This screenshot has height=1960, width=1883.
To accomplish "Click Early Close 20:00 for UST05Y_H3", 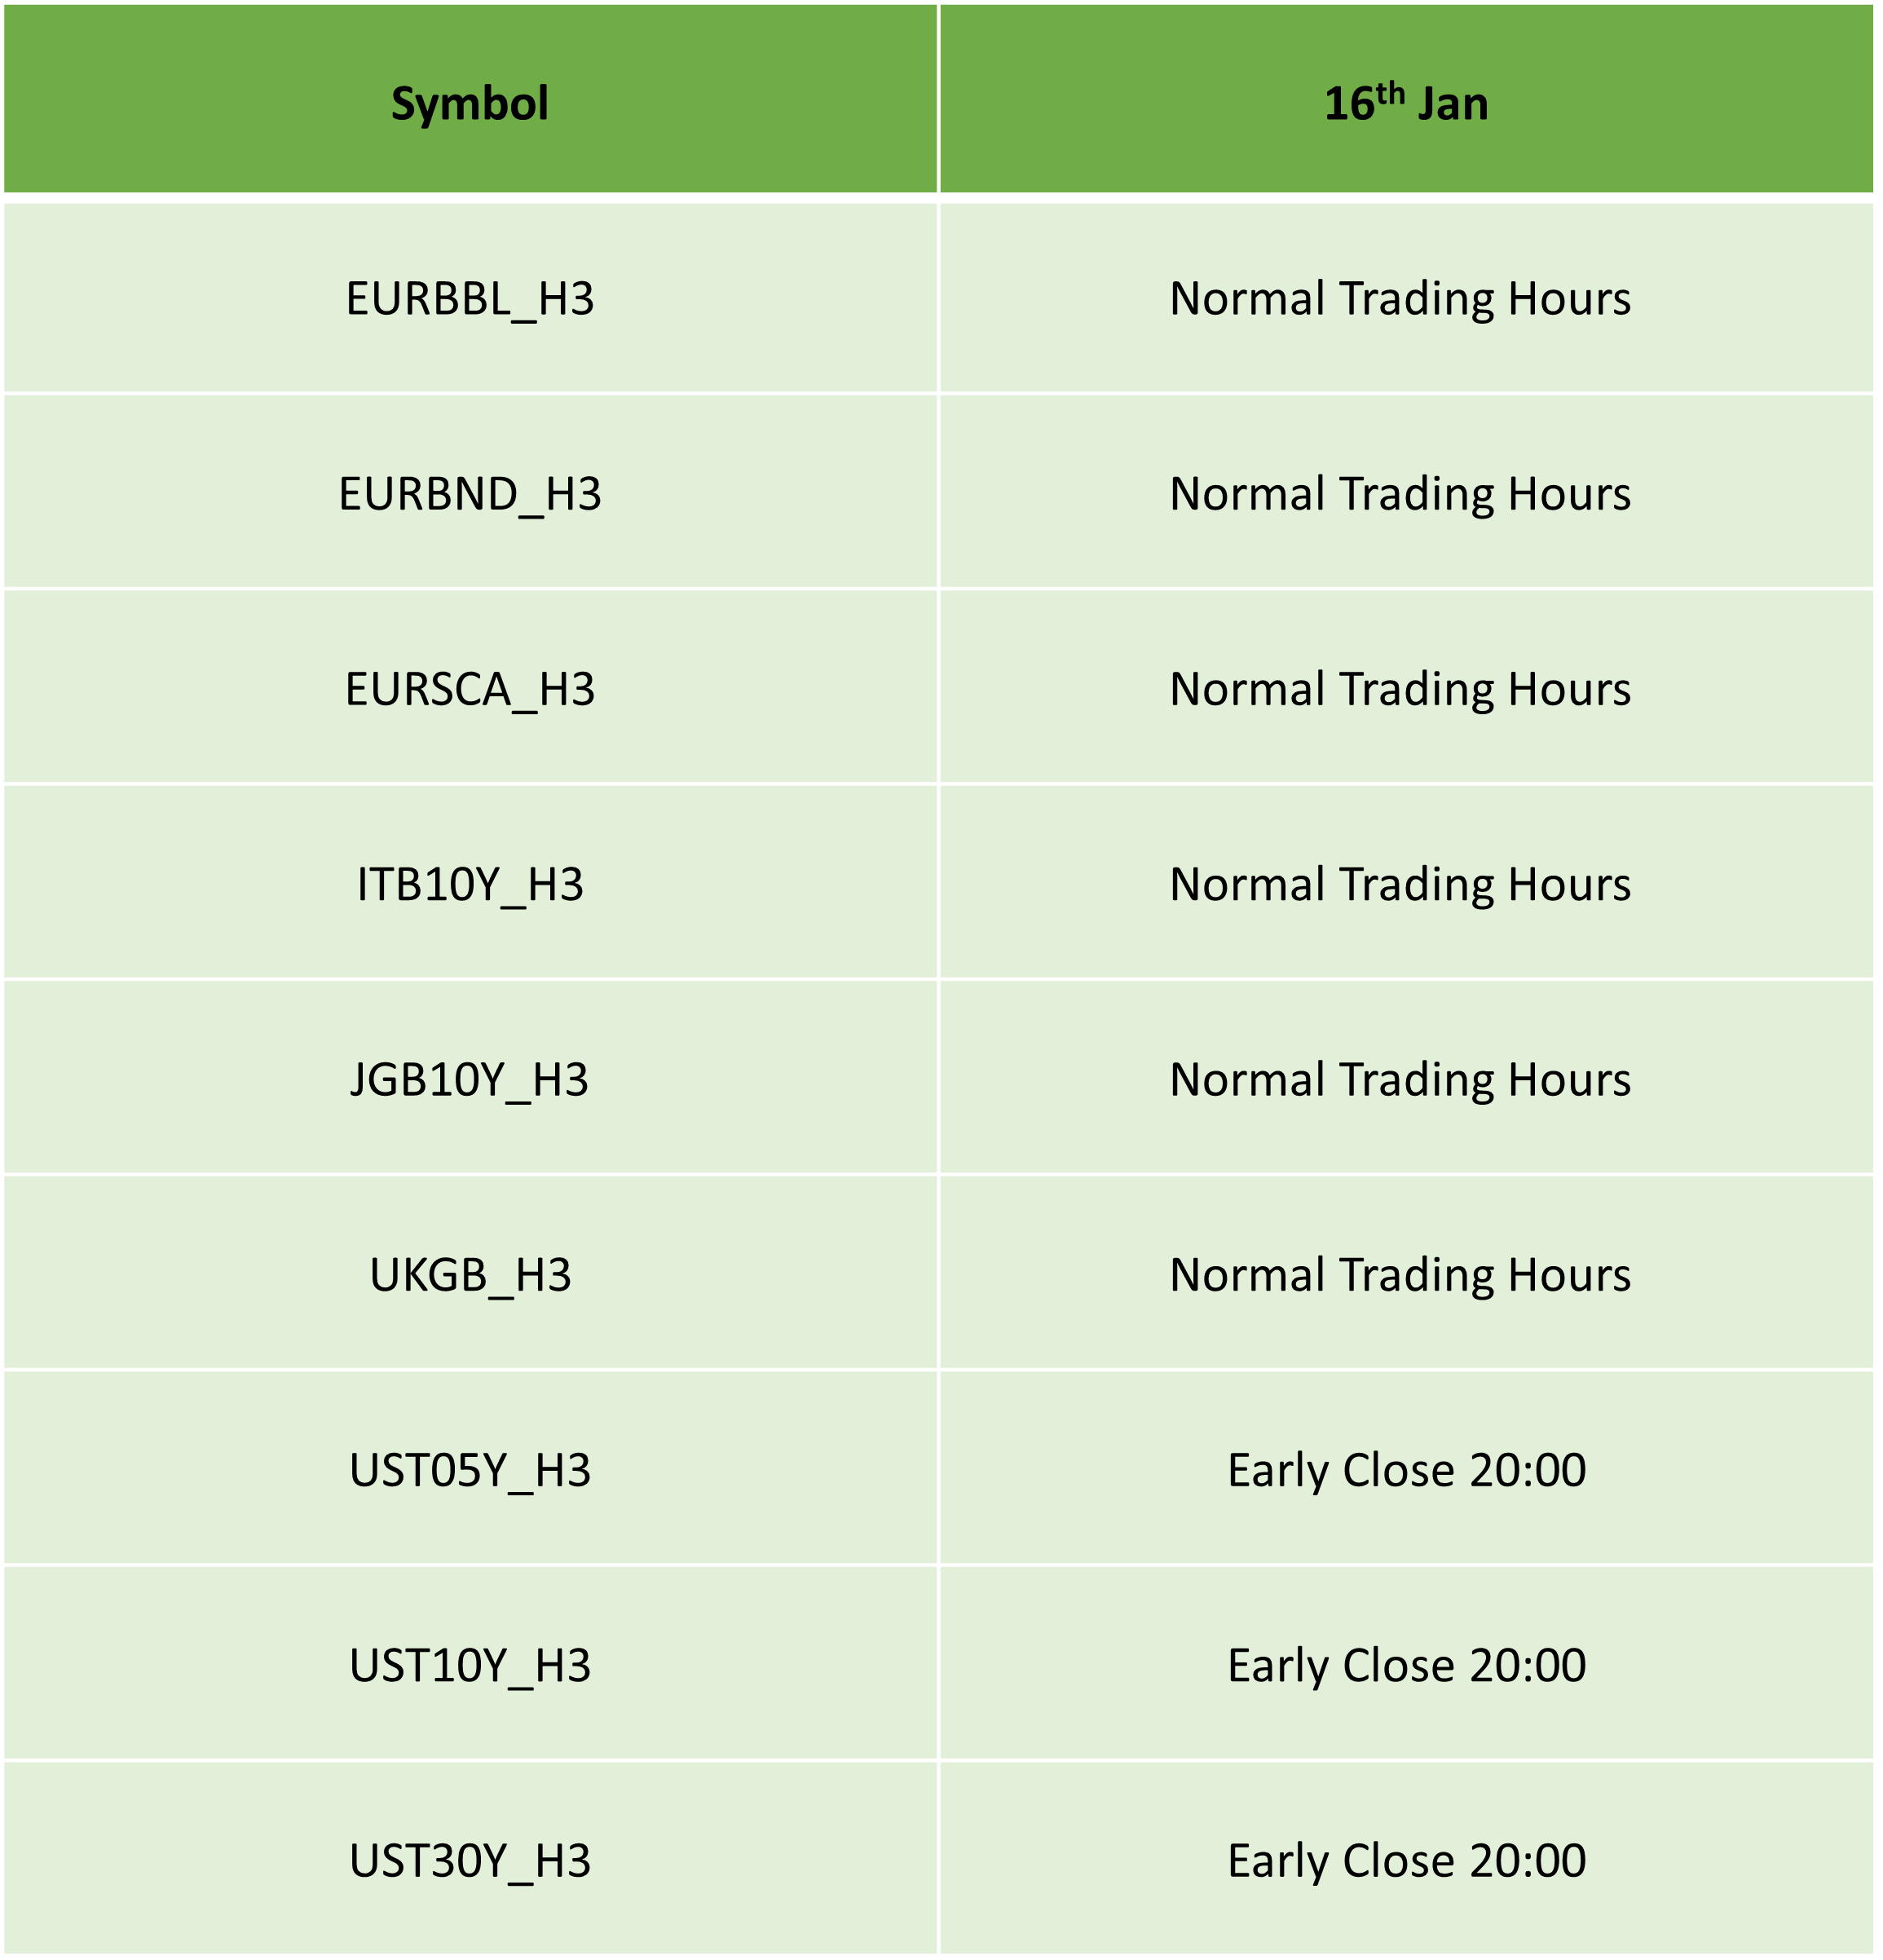I will [1406, 1469].
